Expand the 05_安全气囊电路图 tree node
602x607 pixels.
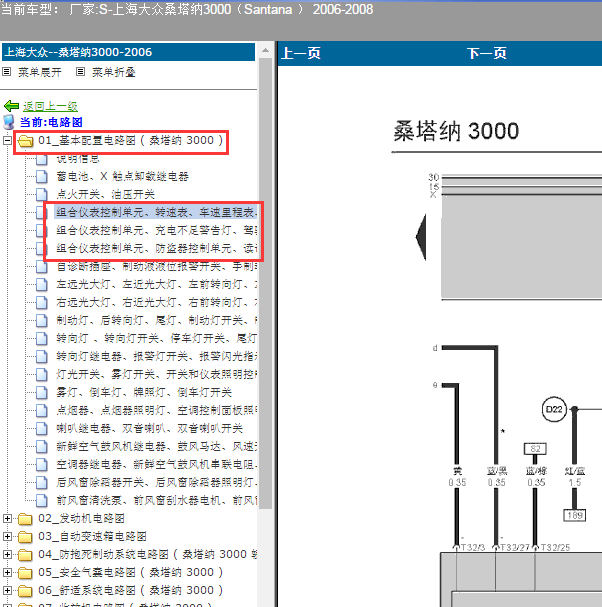tap(7, 572)
